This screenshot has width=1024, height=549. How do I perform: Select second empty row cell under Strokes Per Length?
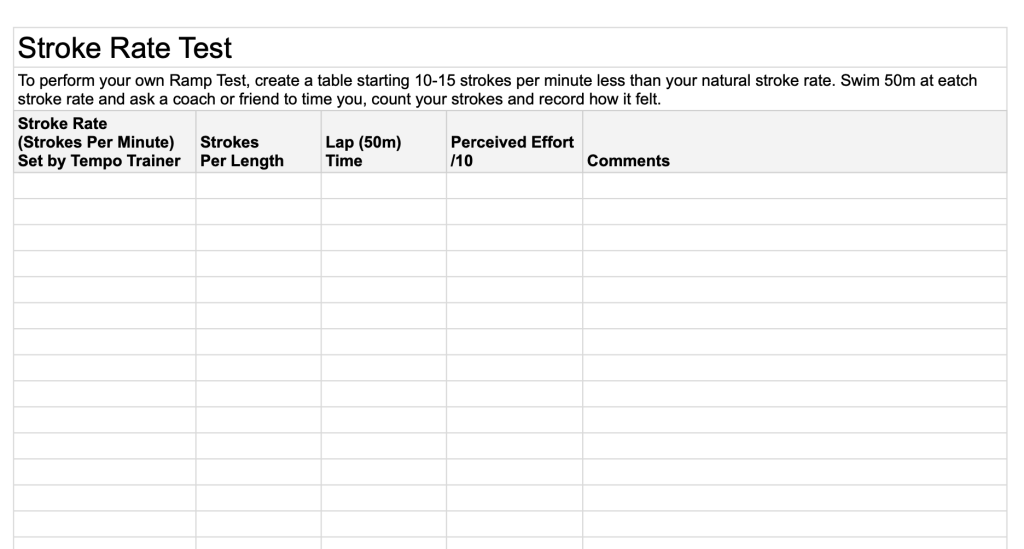pos(258,212)
